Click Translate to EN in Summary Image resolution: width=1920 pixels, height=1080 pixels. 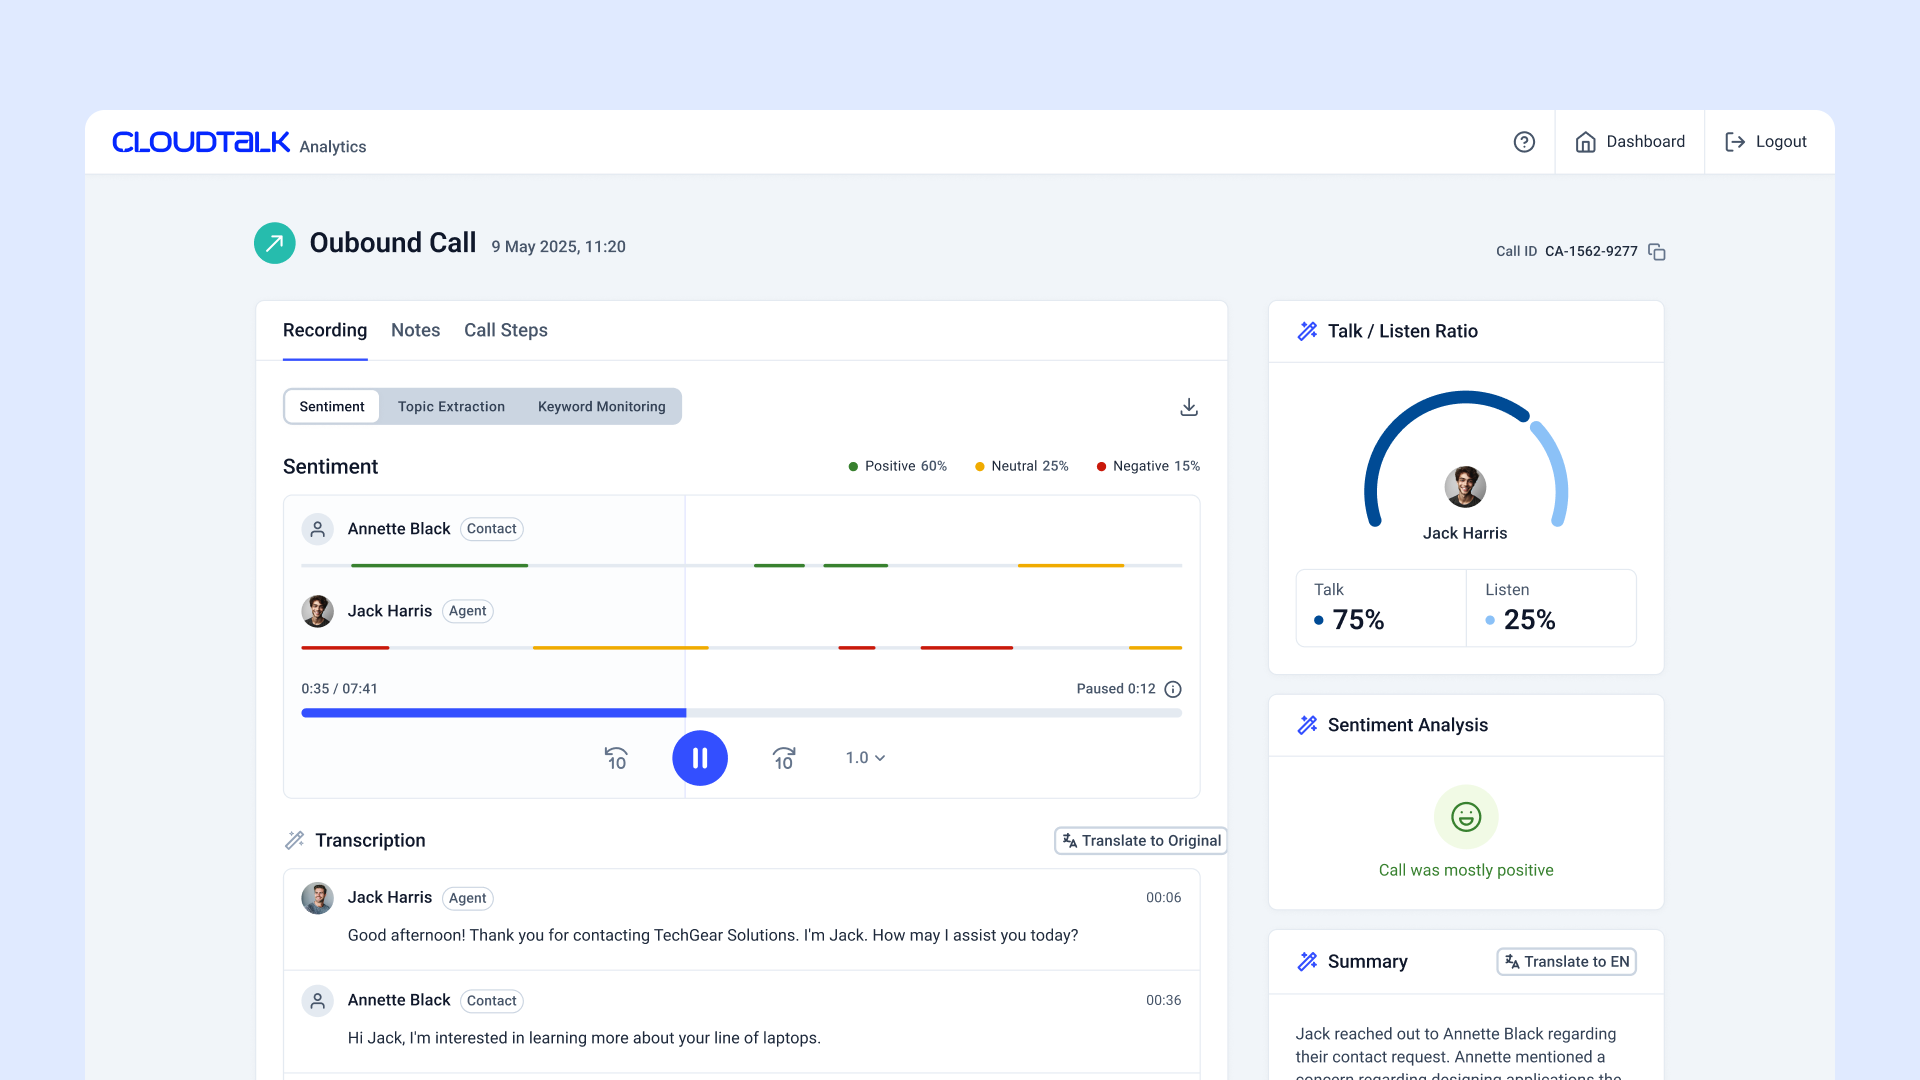[1566, 962]
